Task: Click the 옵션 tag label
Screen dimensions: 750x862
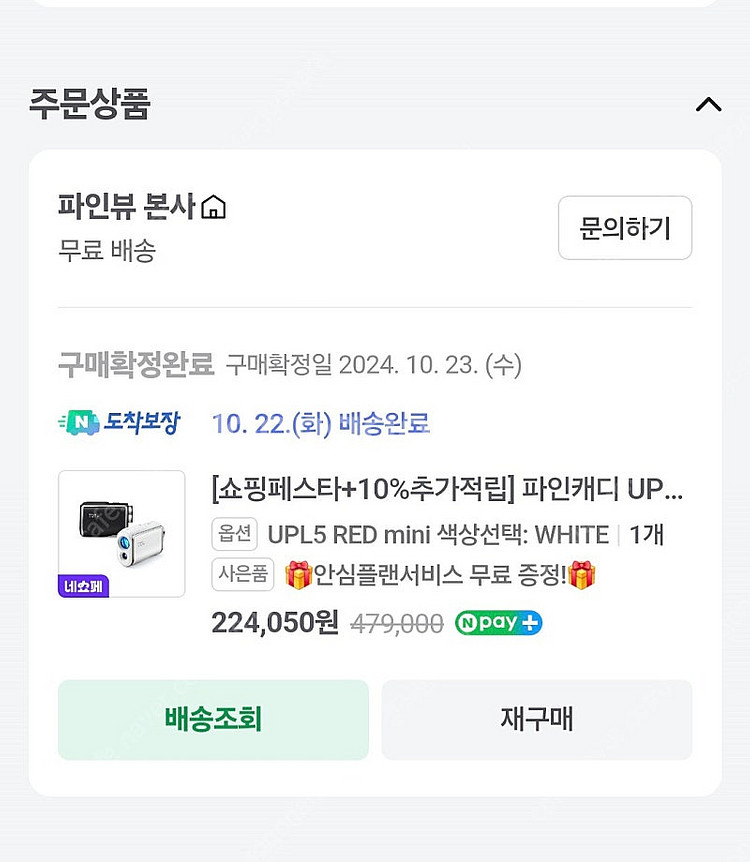Action: click(x=234, y=534)
